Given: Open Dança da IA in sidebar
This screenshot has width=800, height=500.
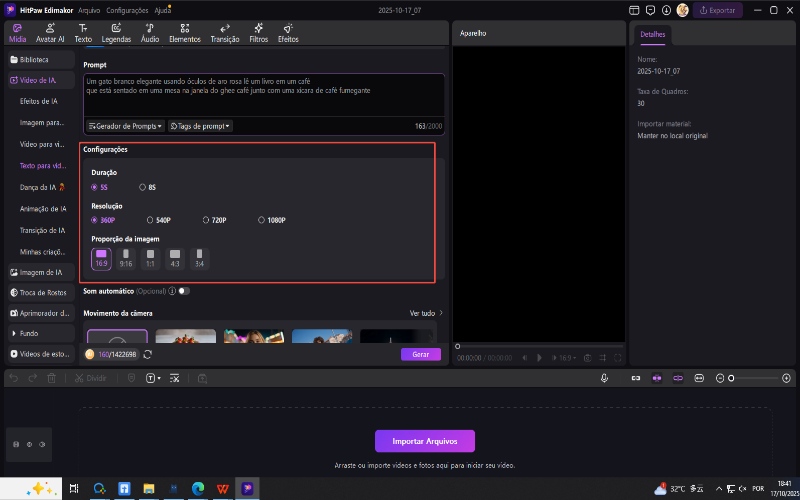Looking at the screenshot, I should point(42,187).
